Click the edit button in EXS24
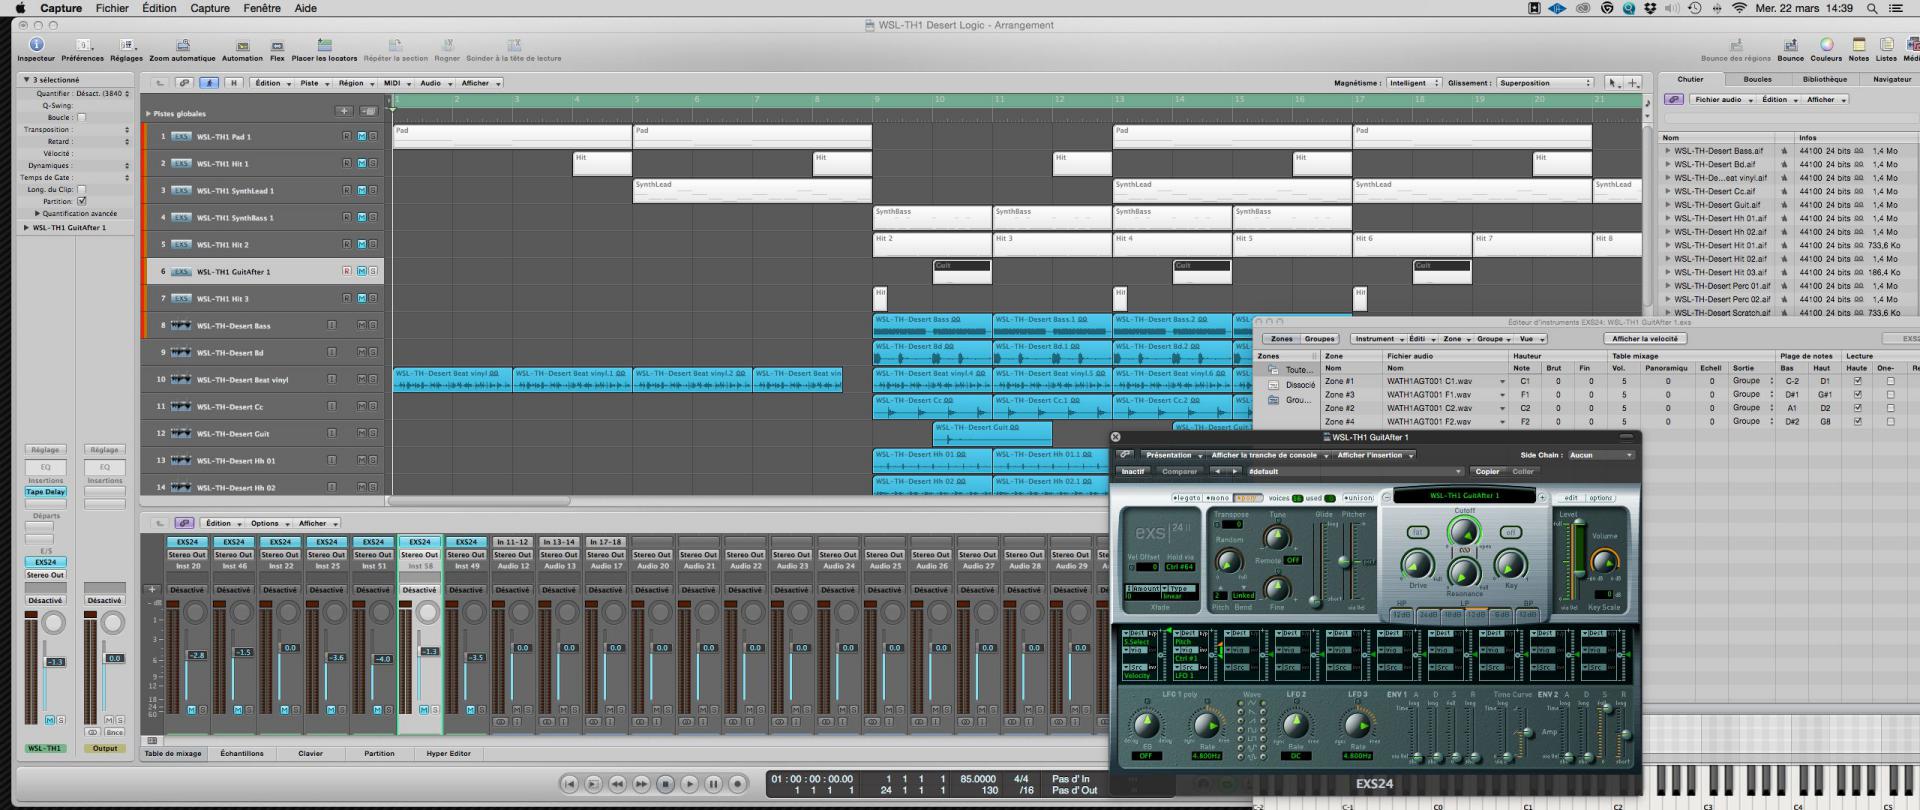Image resolution: width=1920 pixels, height=810 pixels. (1570, 498)
